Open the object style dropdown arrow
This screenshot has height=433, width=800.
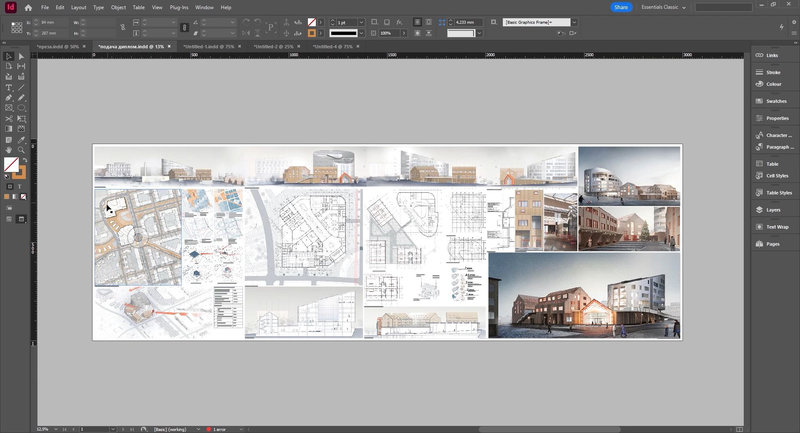click(x=574, y=22)
